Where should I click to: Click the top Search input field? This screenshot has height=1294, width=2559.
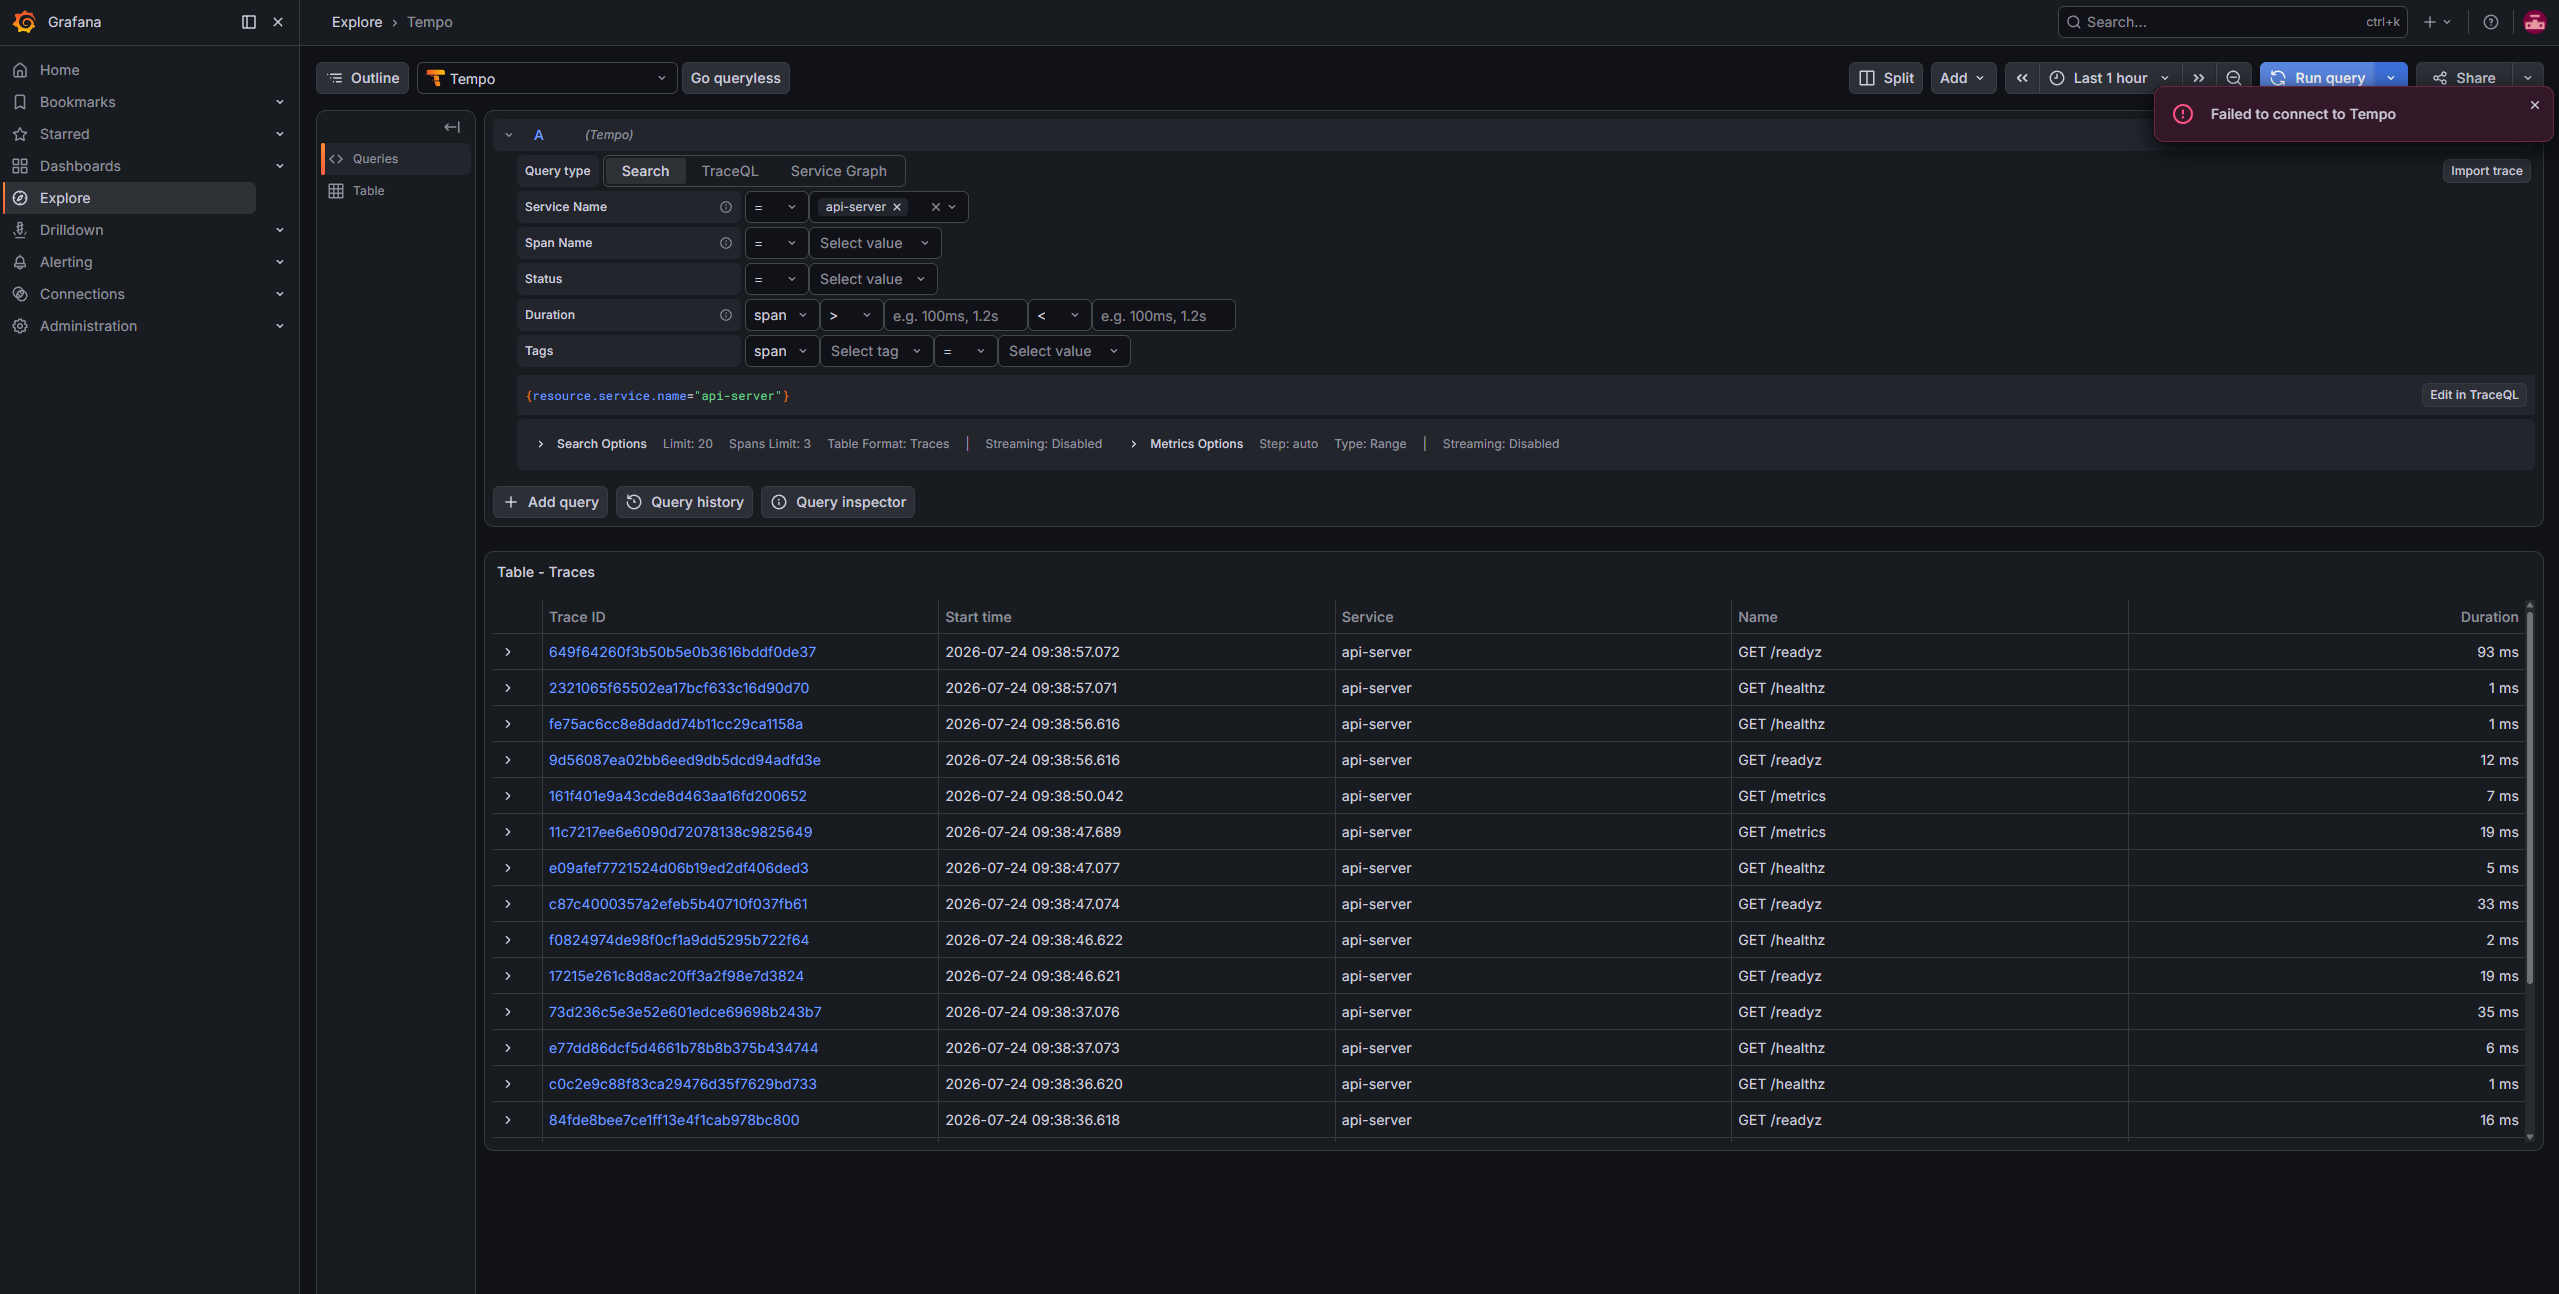(2232, 22)
